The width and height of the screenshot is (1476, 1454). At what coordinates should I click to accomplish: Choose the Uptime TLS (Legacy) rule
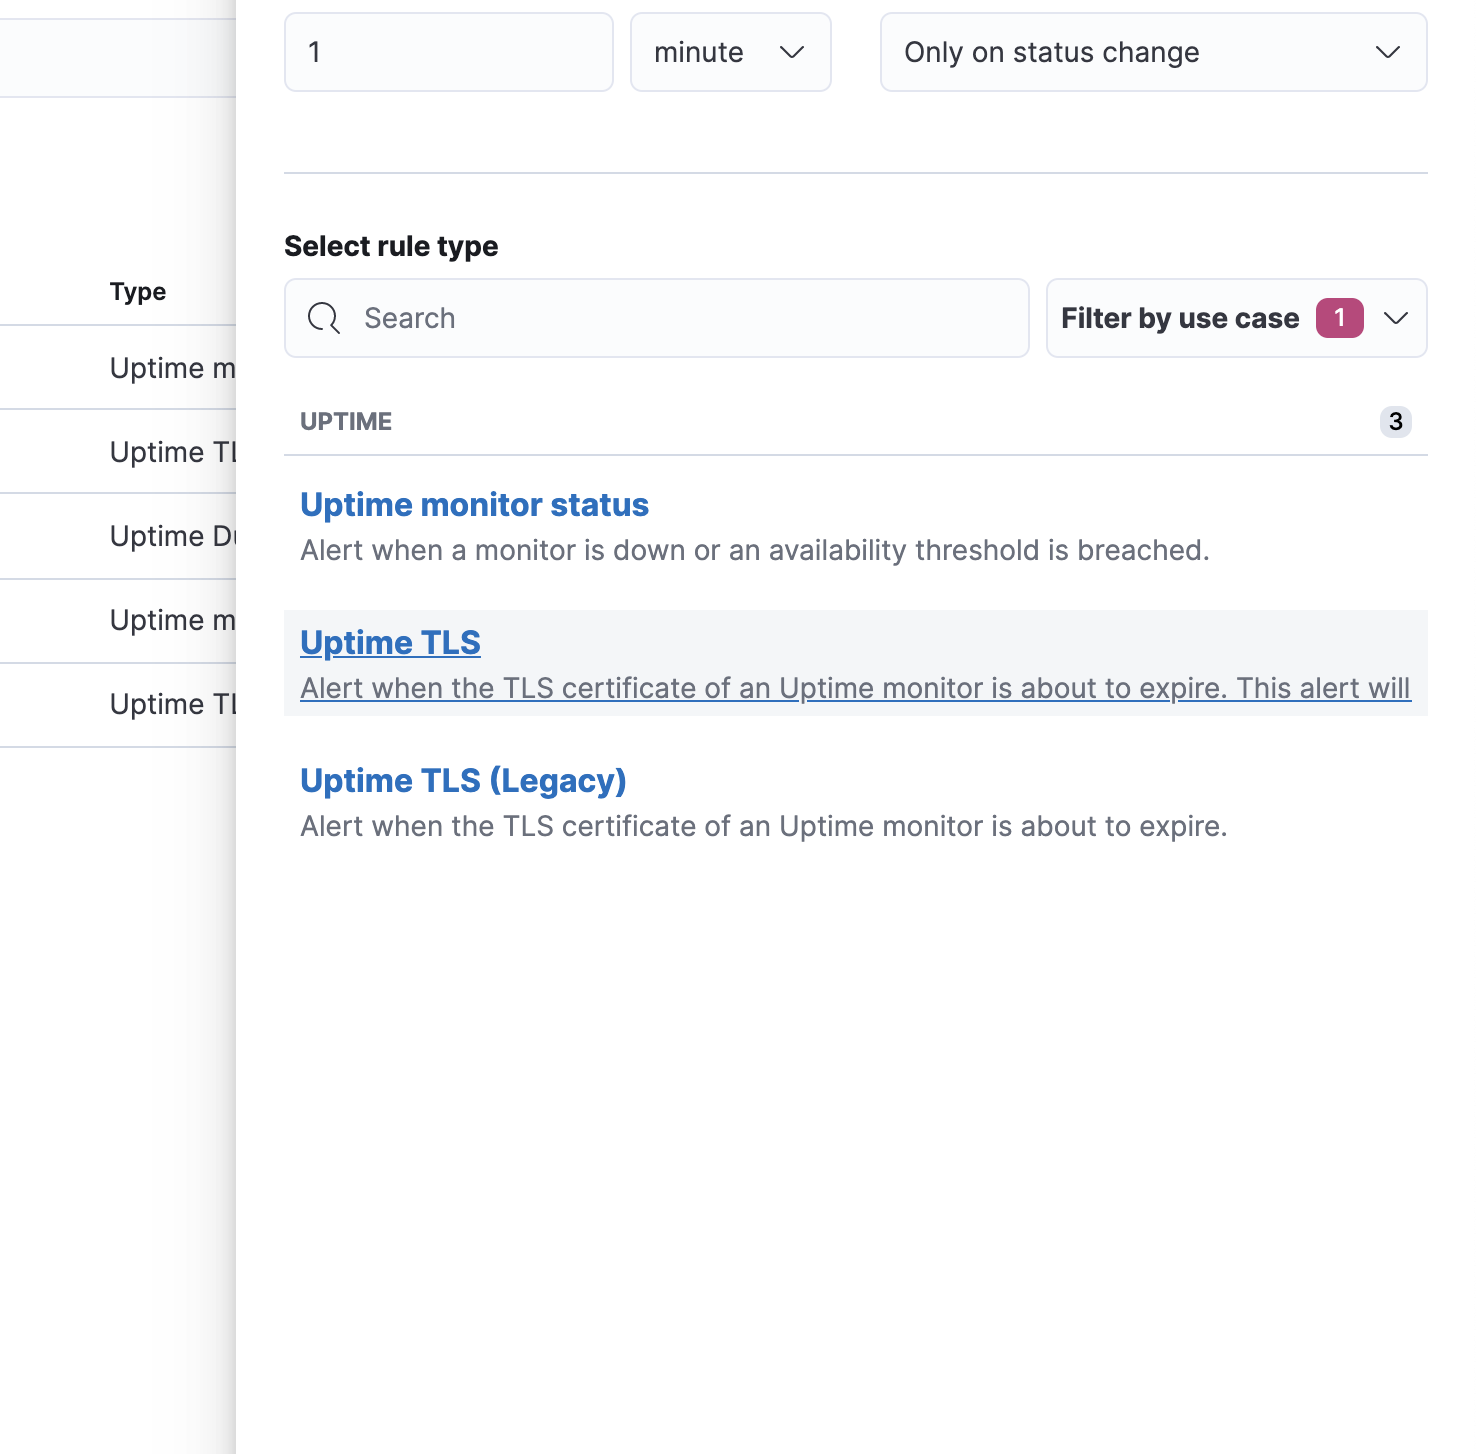click(x=464, y=780)
